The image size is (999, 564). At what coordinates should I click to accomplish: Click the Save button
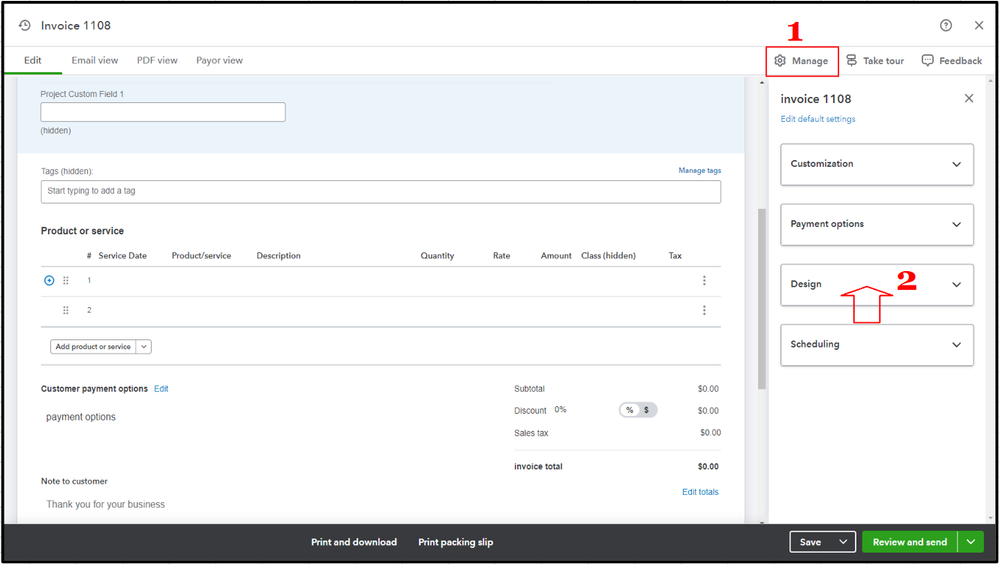pos(810,542)
